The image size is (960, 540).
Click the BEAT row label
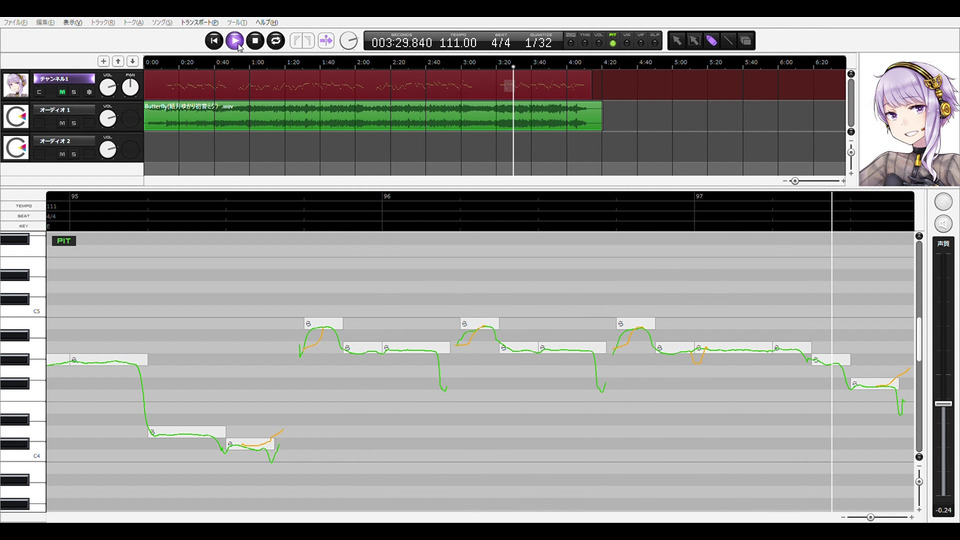23,216
